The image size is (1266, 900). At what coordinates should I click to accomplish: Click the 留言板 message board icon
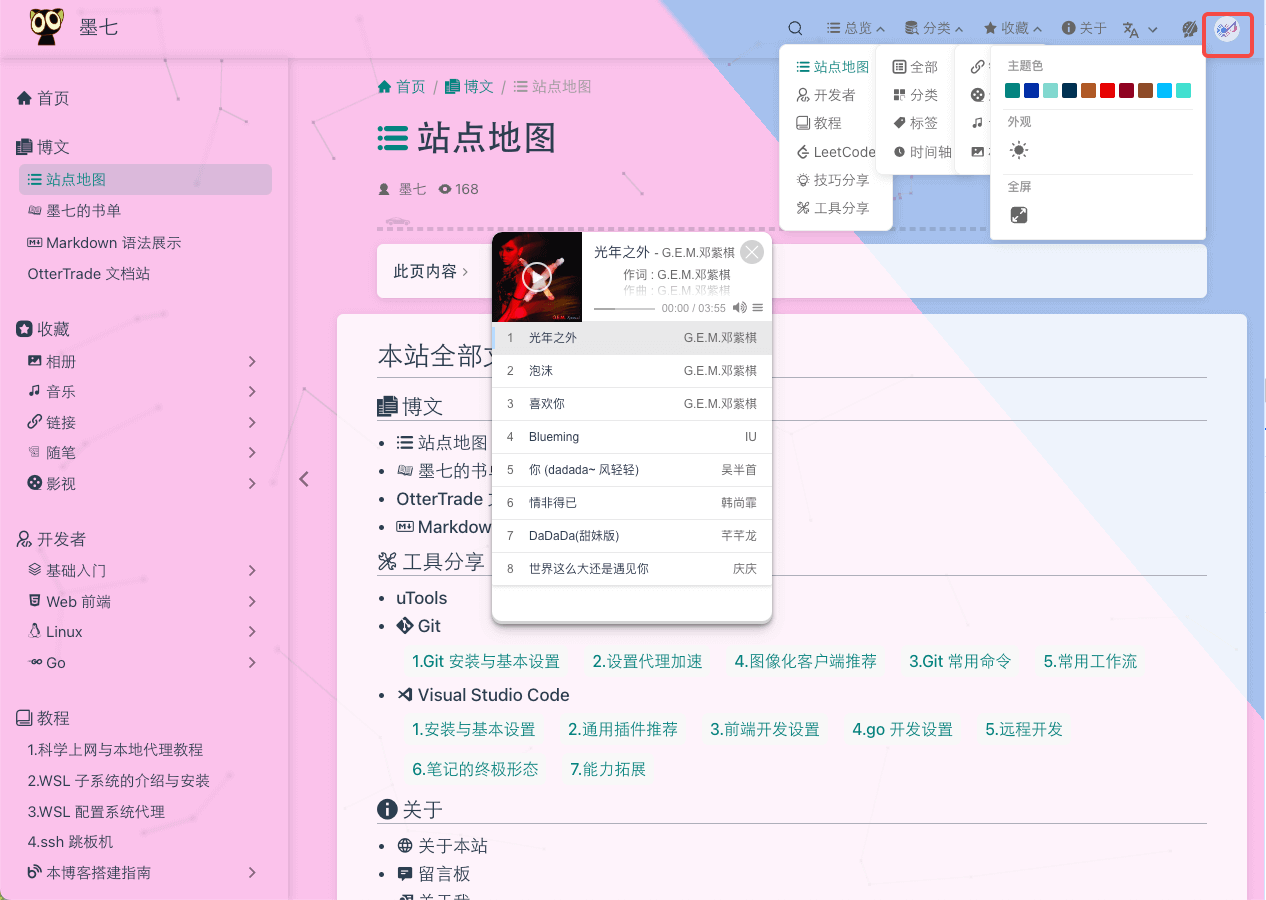click(406, 872)
